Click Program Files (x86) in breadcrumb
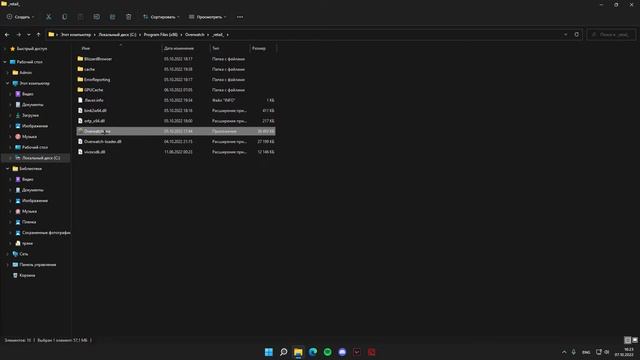Screen dimensions: 640x360 pyautogui.click(x=161, y=35)
